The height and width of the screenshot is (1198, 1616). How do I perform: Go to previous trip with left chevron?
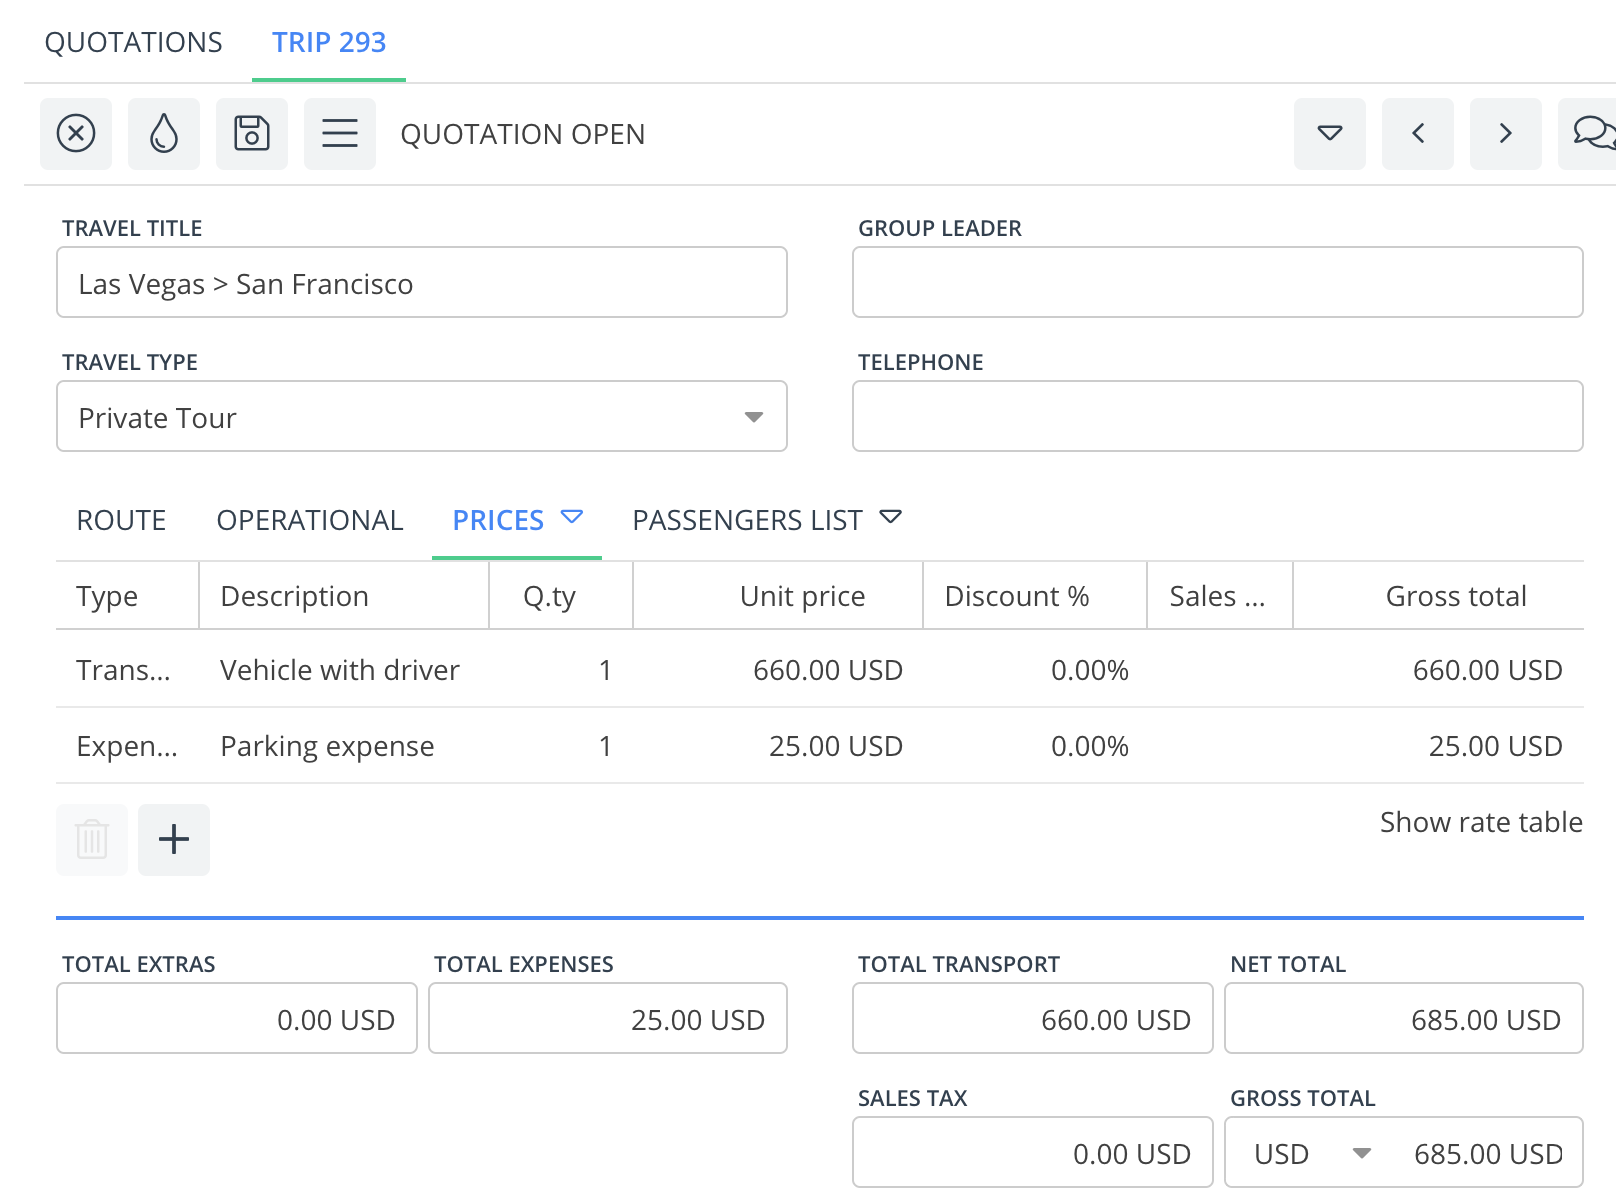pos(1417,133)
